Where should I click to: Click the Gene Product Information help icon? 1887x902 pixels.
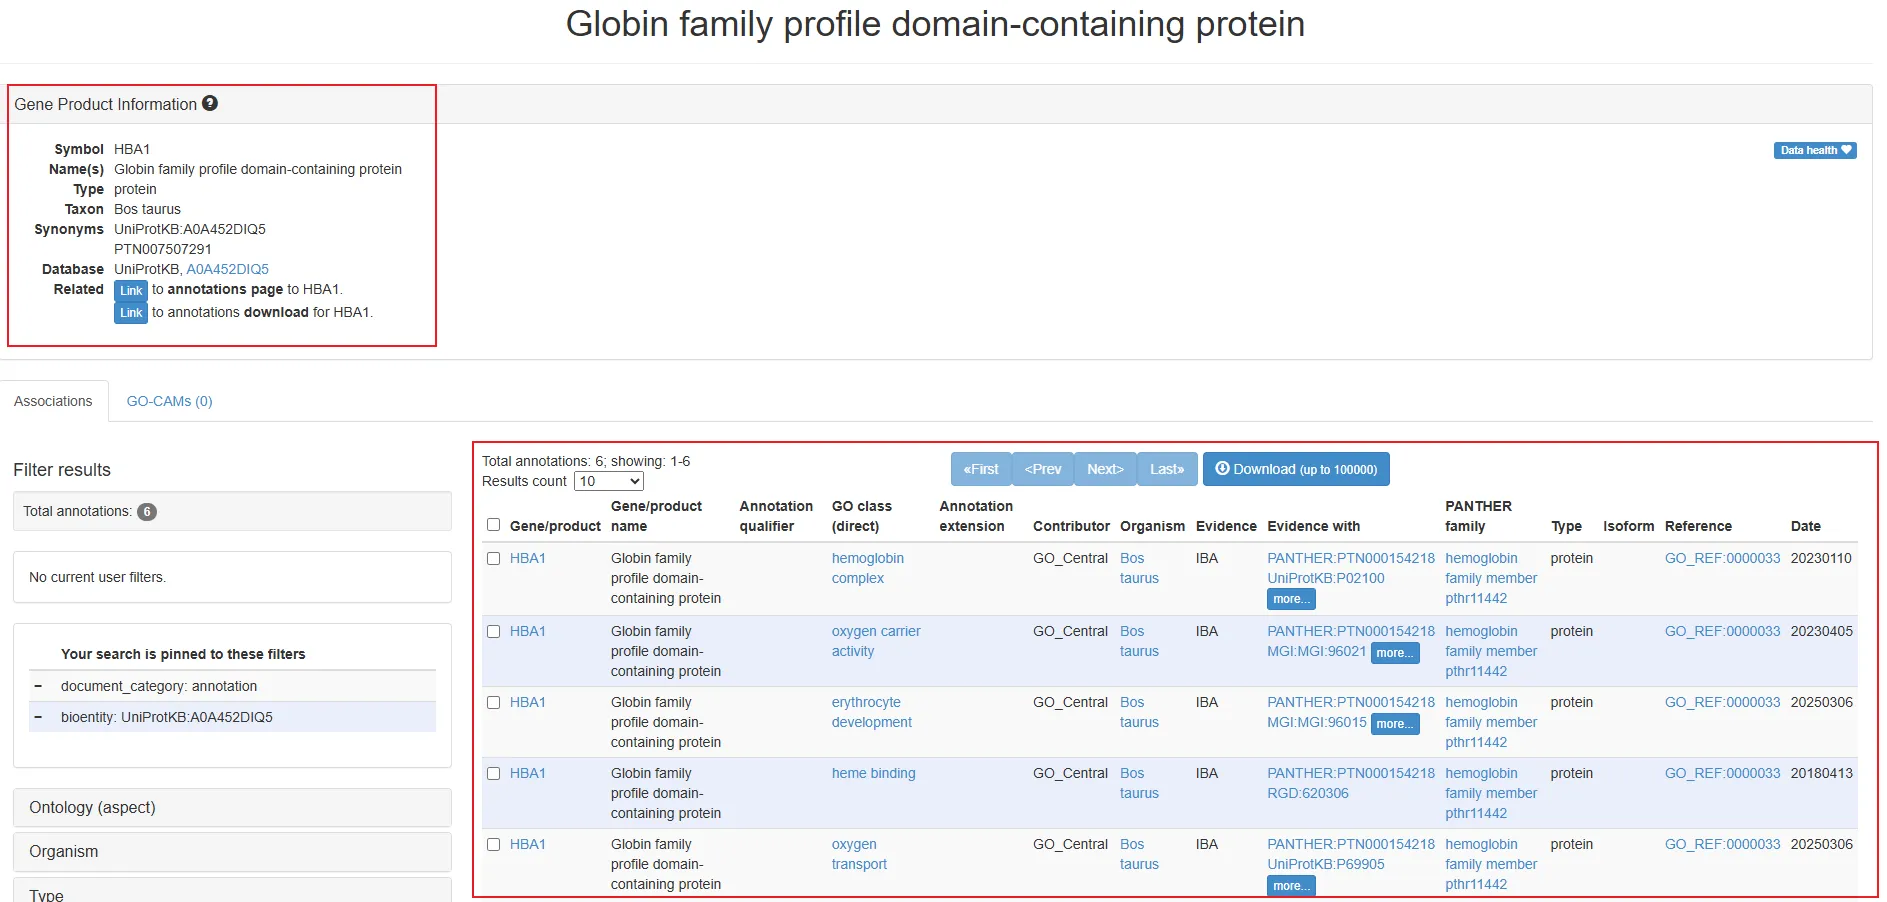(x=210, y=103)
